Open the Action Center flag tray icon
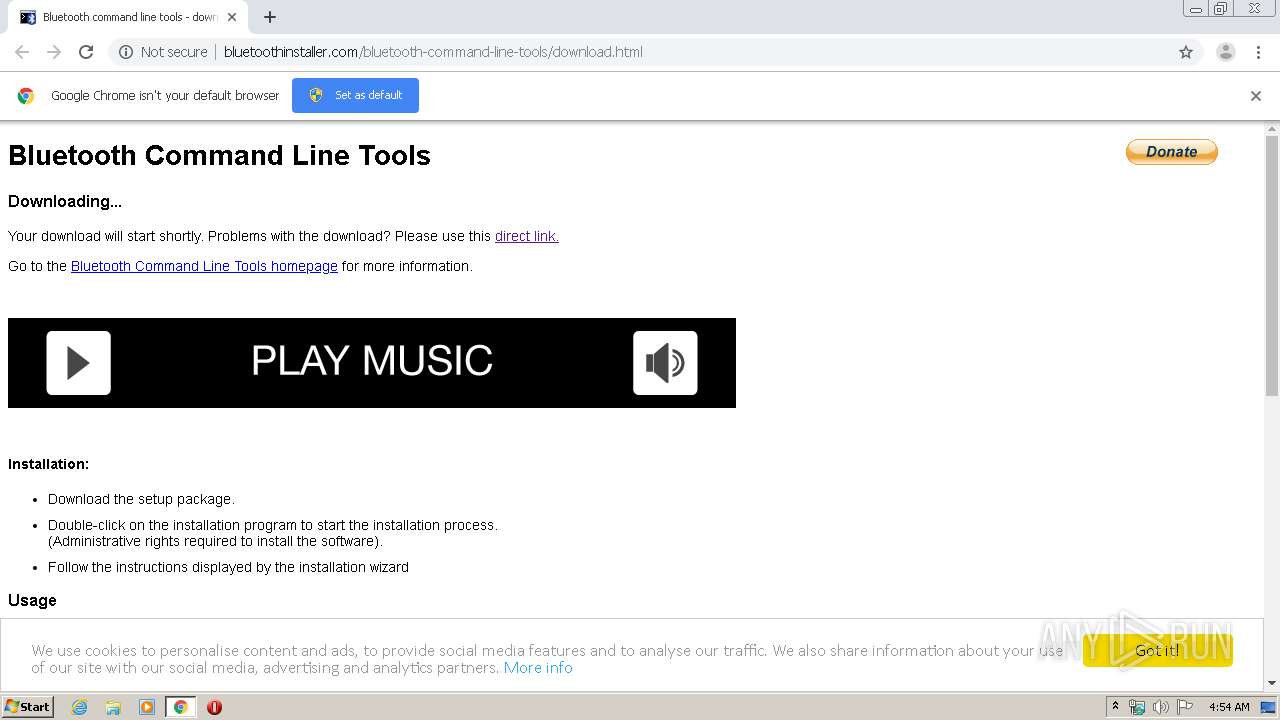 pos(1185,707)
